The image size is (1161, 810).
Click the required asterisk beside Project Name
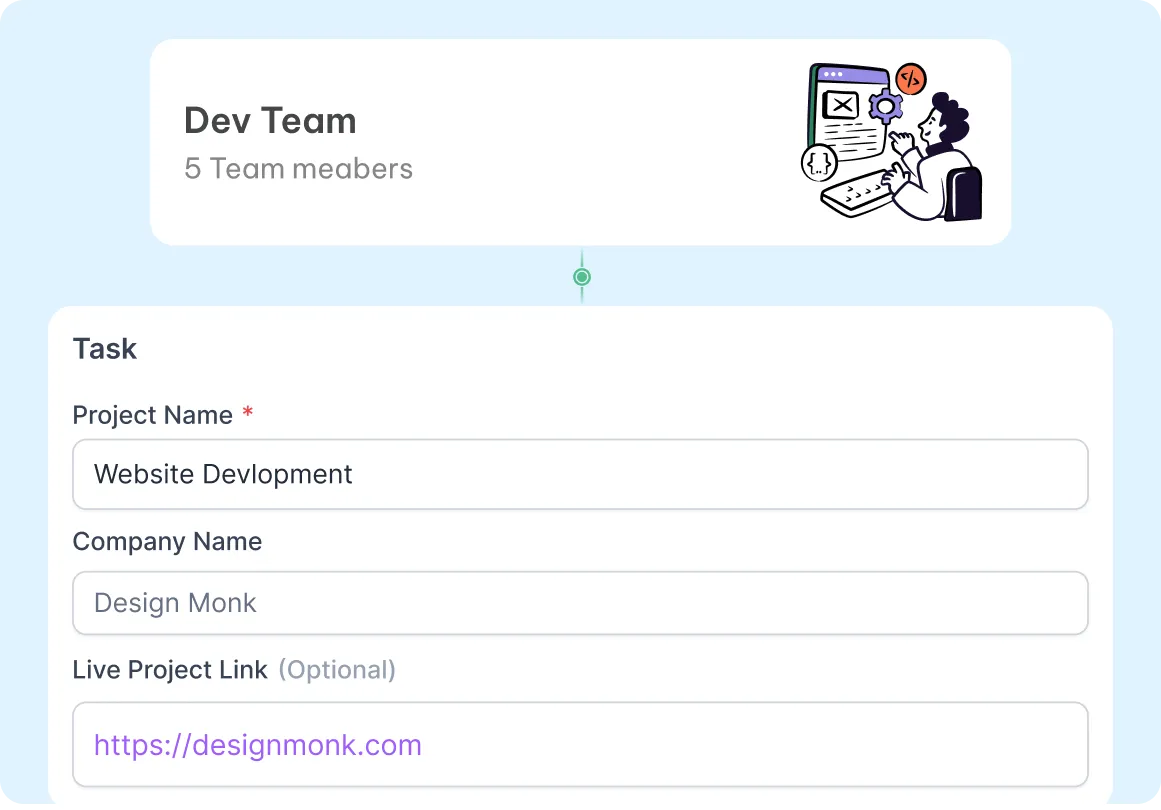coord(247,409)
